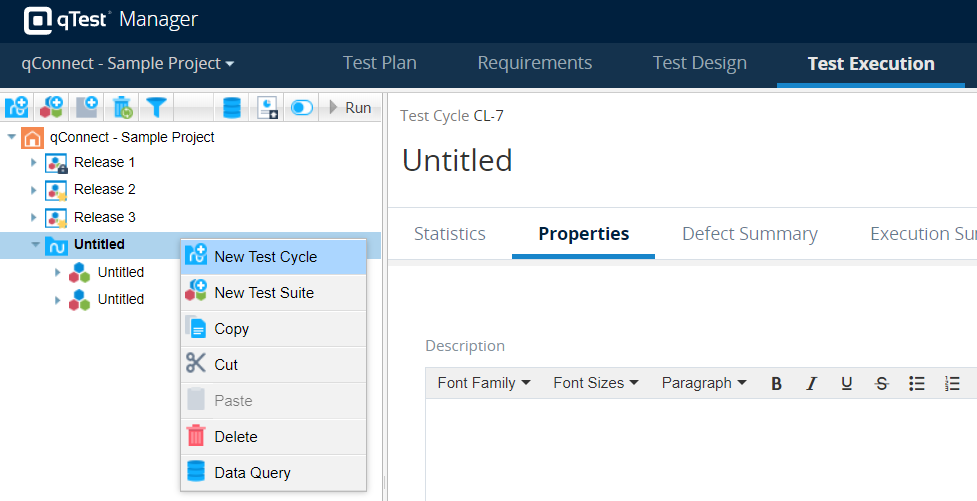Apply bold formatting in Description editor

pos(776,383)
